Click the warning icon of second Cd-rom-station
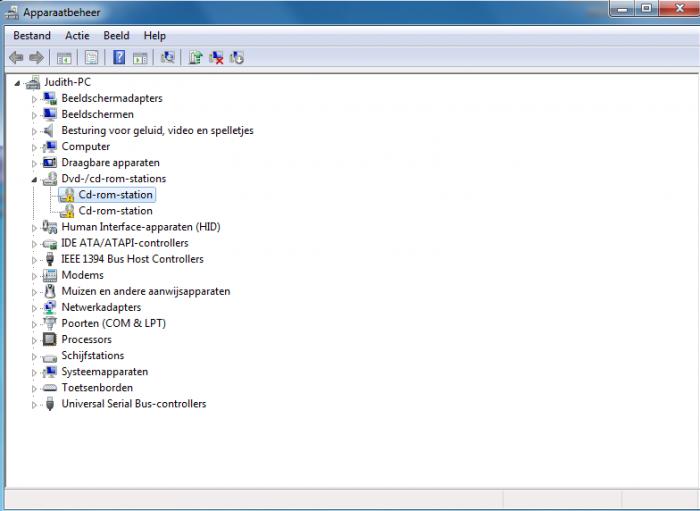700x511 pixels. 67,211
